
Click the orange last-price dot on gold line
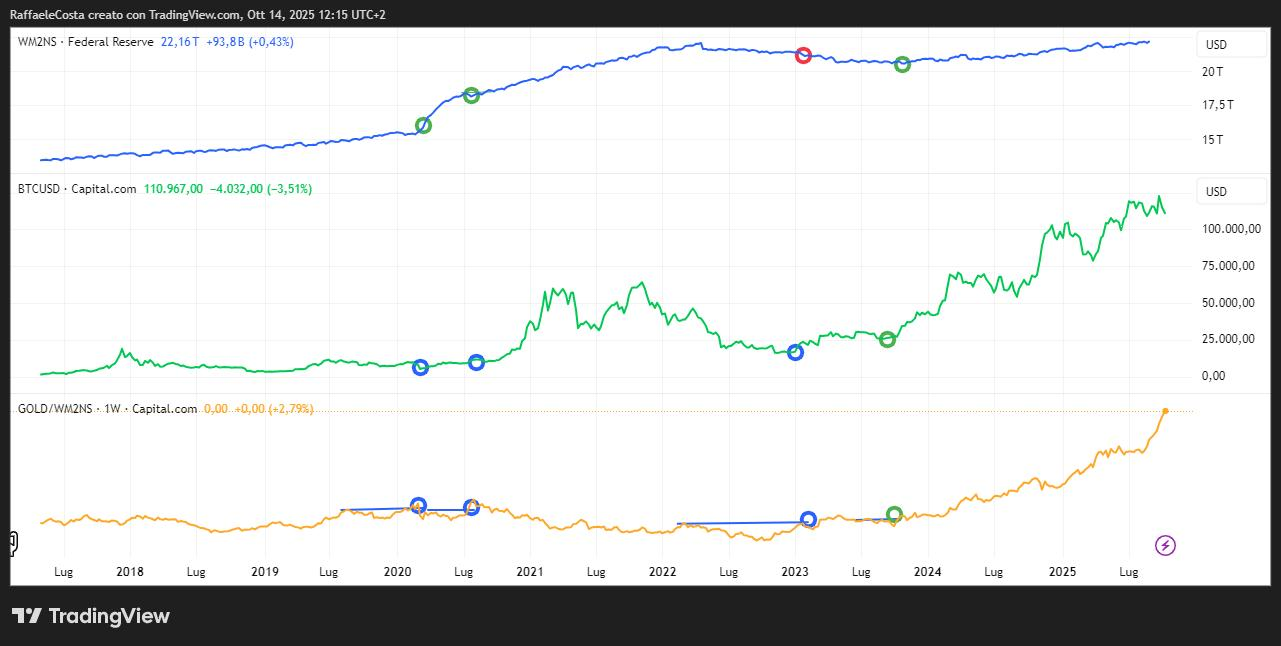tap(1165, 411)
